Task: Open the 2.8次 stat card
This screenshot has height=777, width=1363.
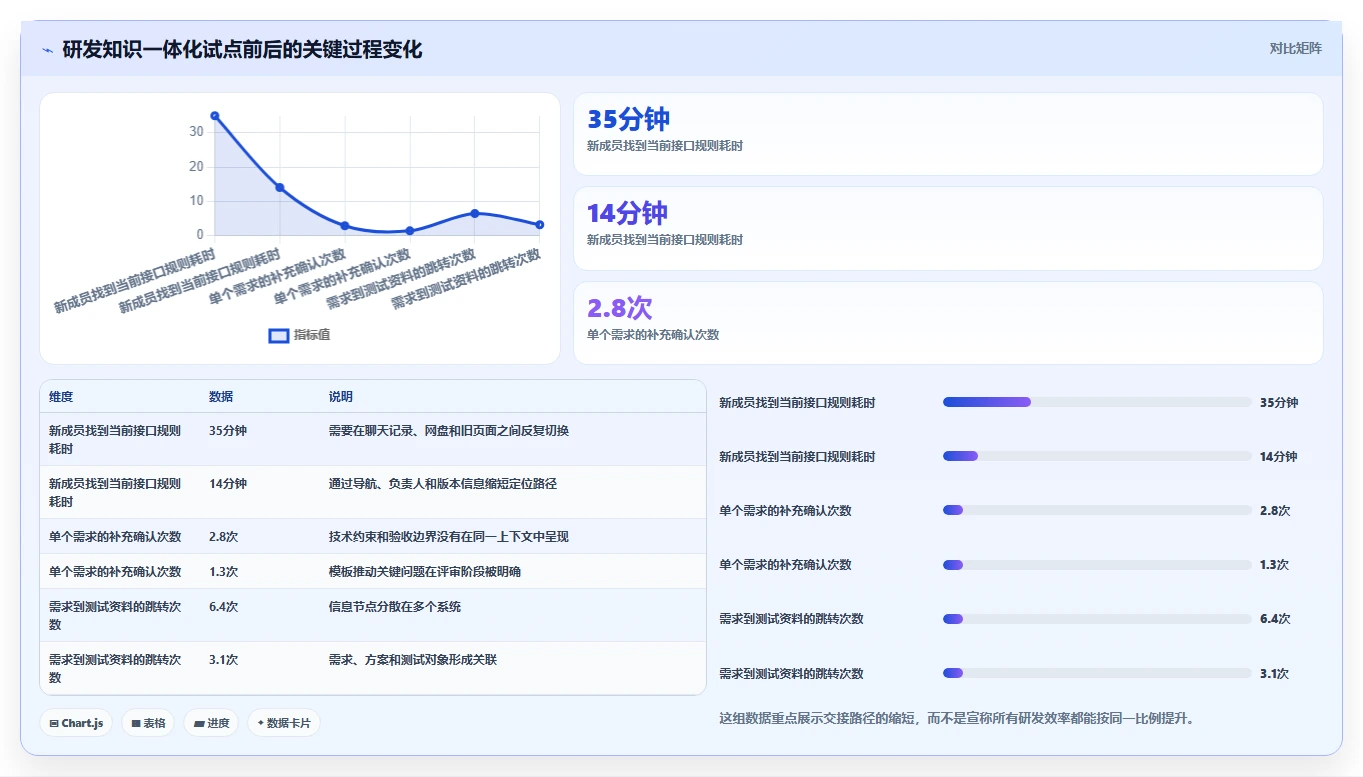Action: (x=948, y=323)
